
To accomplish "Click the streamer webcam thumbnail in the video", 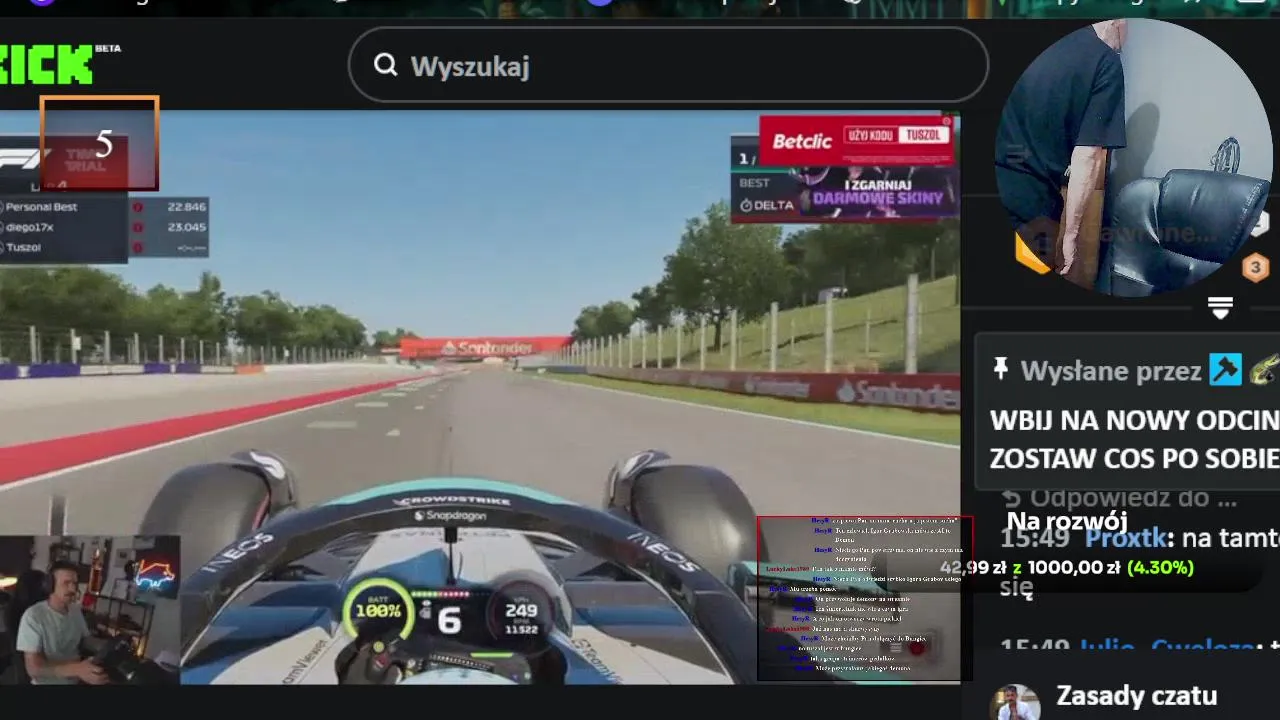I will tap(90, 610).
